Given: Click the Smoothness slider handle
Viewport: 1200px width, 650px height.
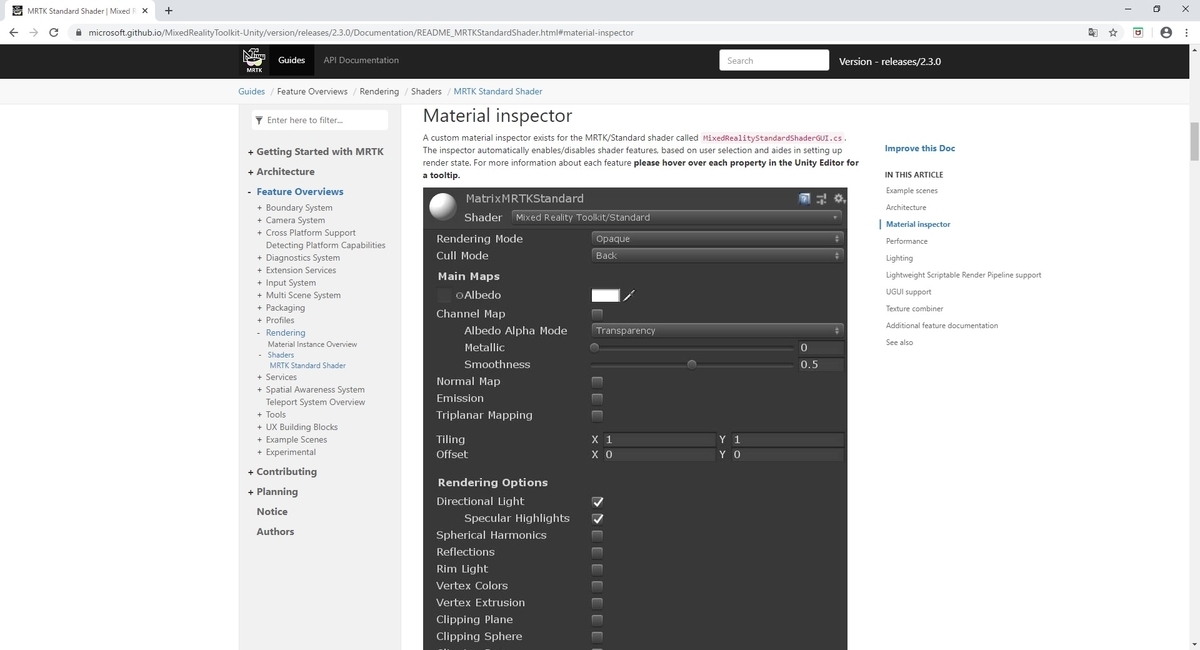Looking at the screenshot, I should [691, 365].
